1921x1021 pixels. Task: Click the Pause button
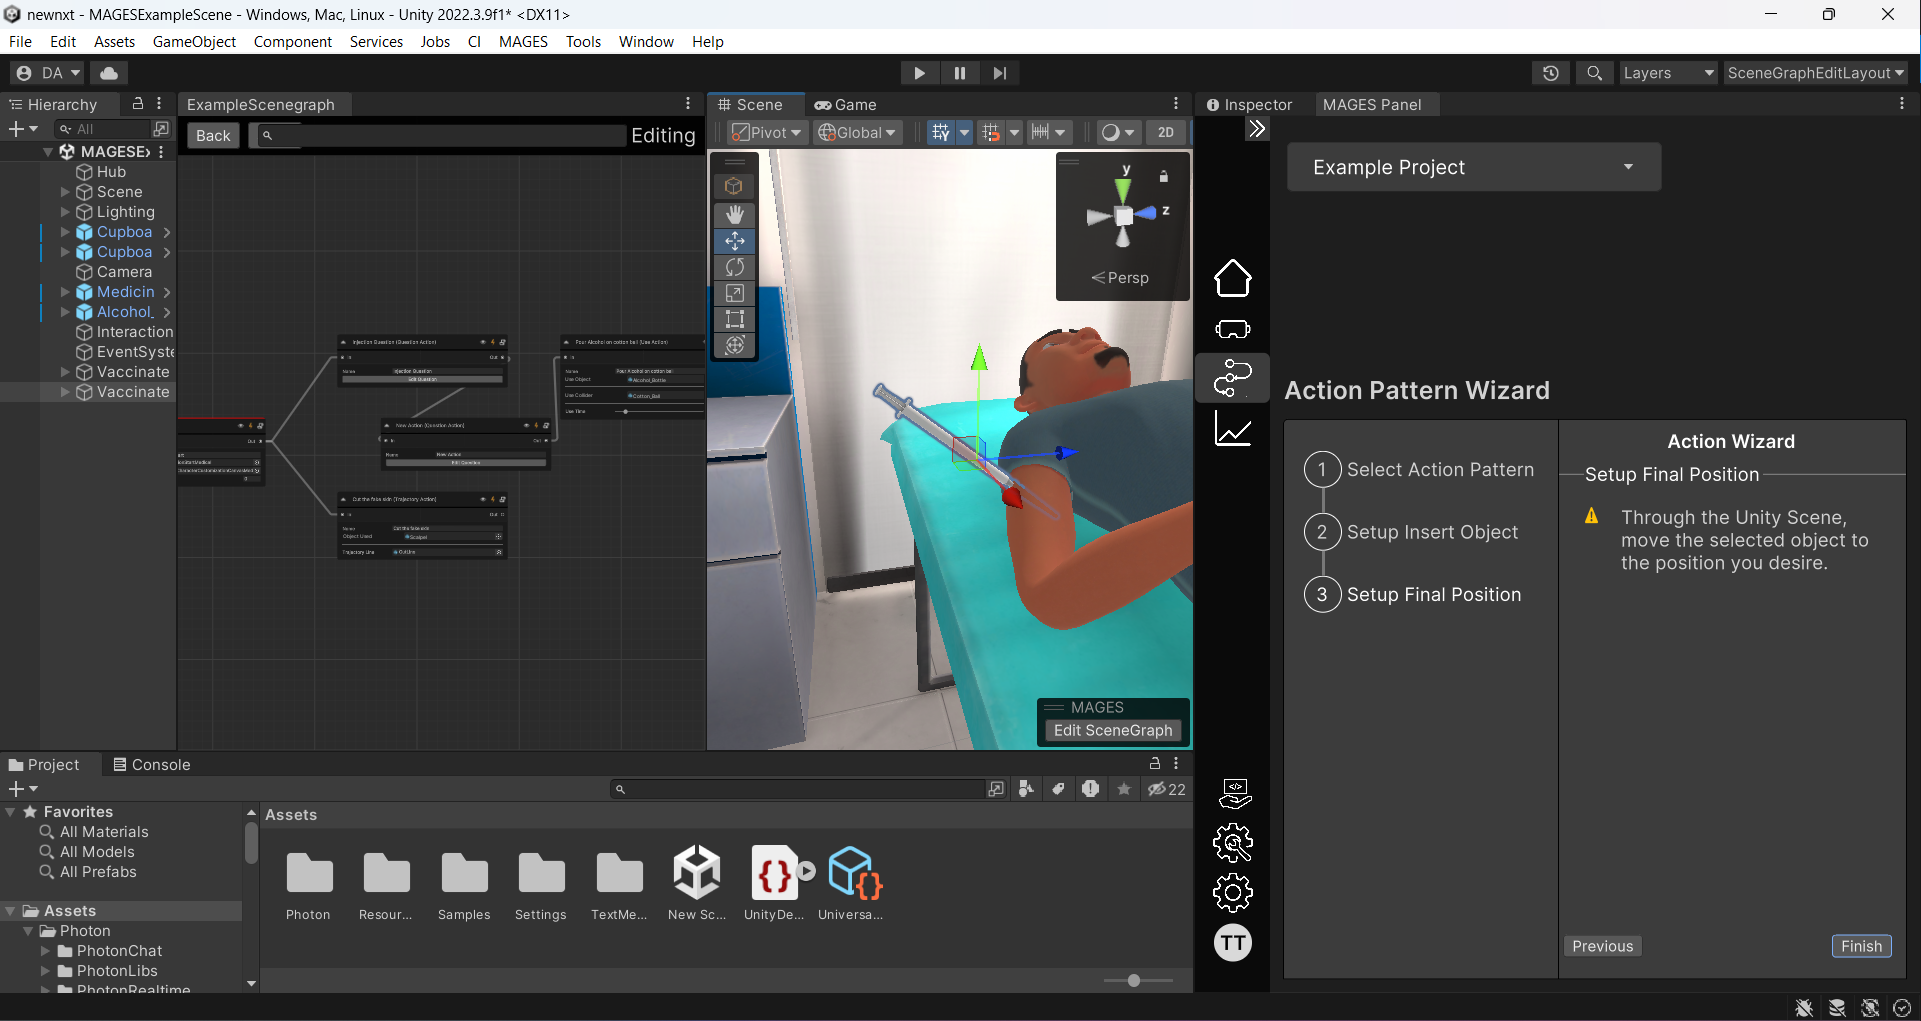point(960,73)
